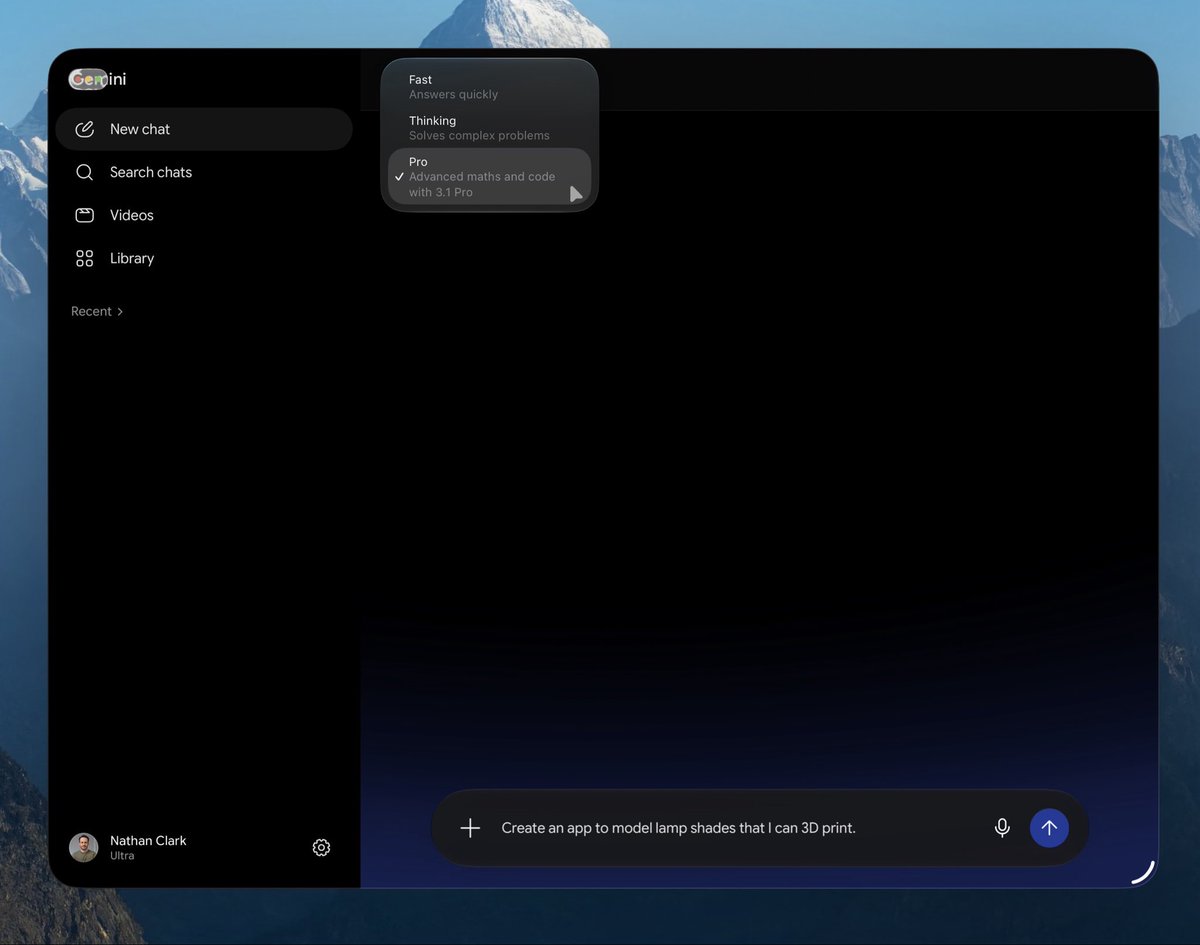The width and height of the screenshot is (1200, 945).
Task: Start a New chat
Action: 204,129
